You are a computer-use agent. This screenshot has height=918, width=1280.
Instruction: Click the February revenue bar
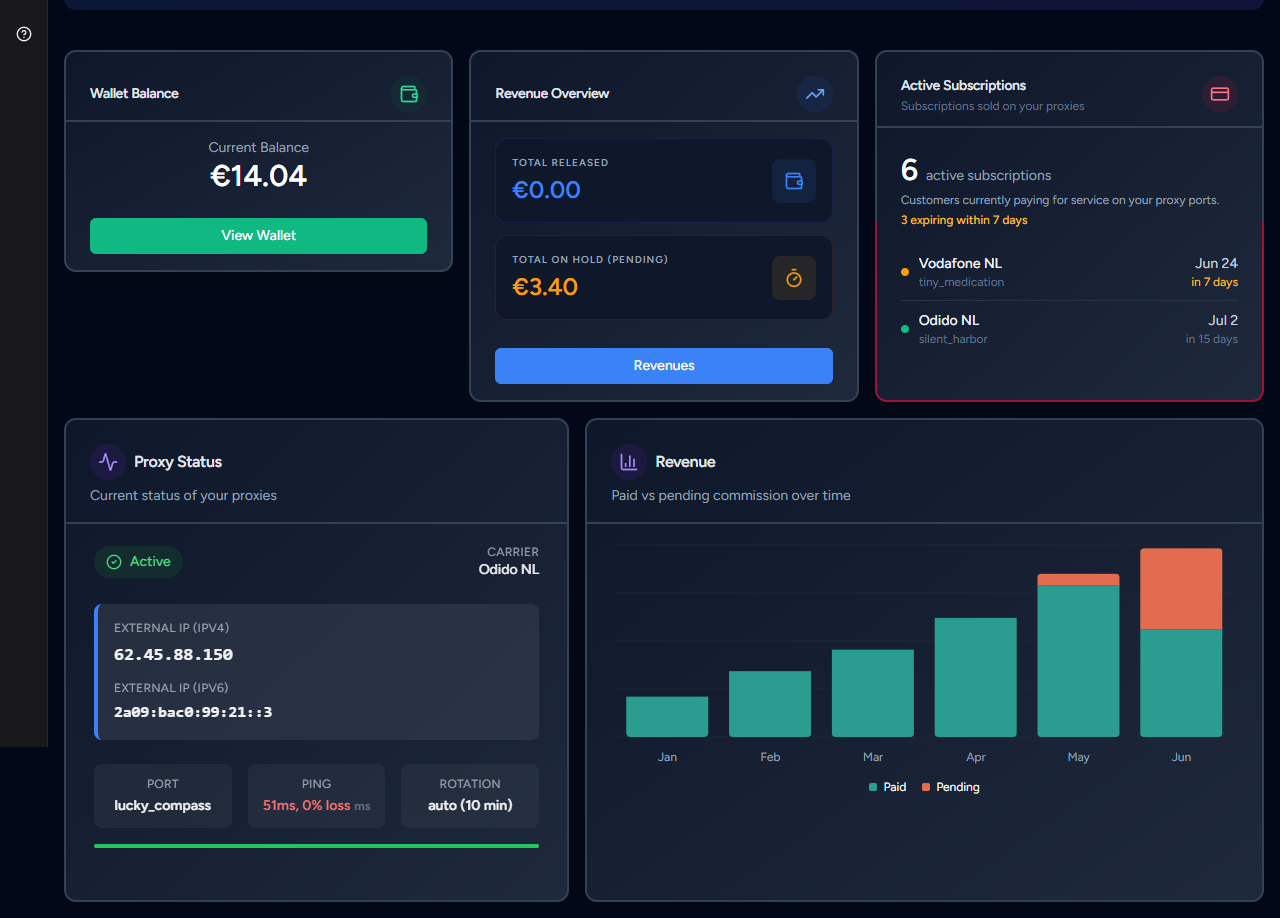[770, 704]
